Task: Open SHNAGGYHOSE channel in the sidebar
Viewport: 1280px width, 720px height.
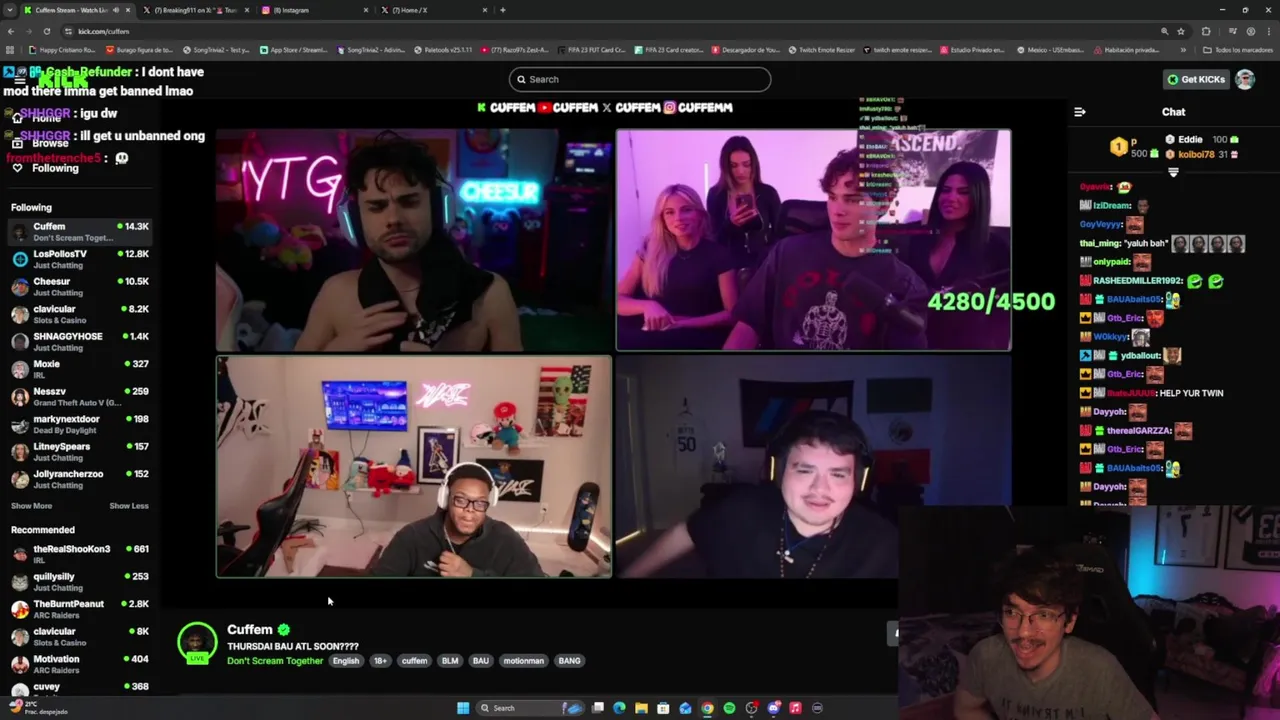Action: (80, 342)
